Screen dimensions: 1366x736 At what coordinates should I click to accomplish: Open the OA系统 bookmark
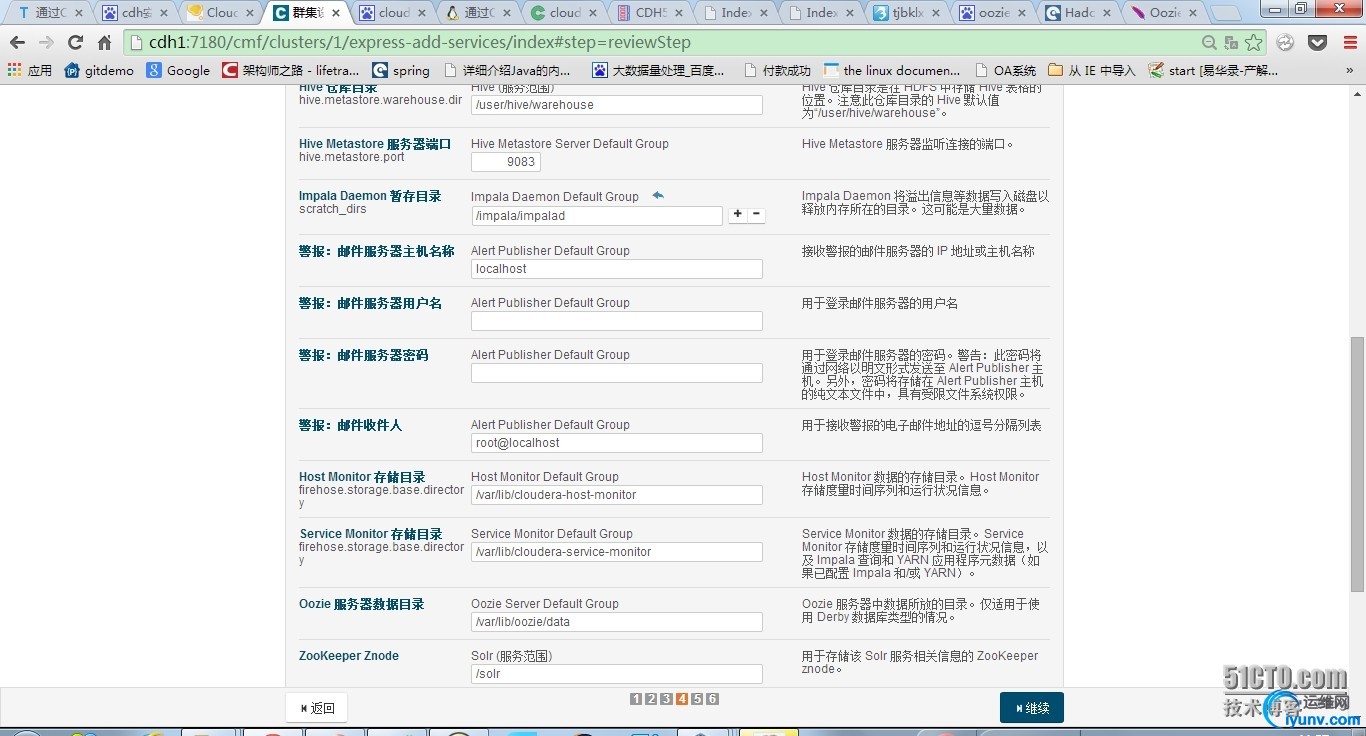click(x=1004, y=70)
